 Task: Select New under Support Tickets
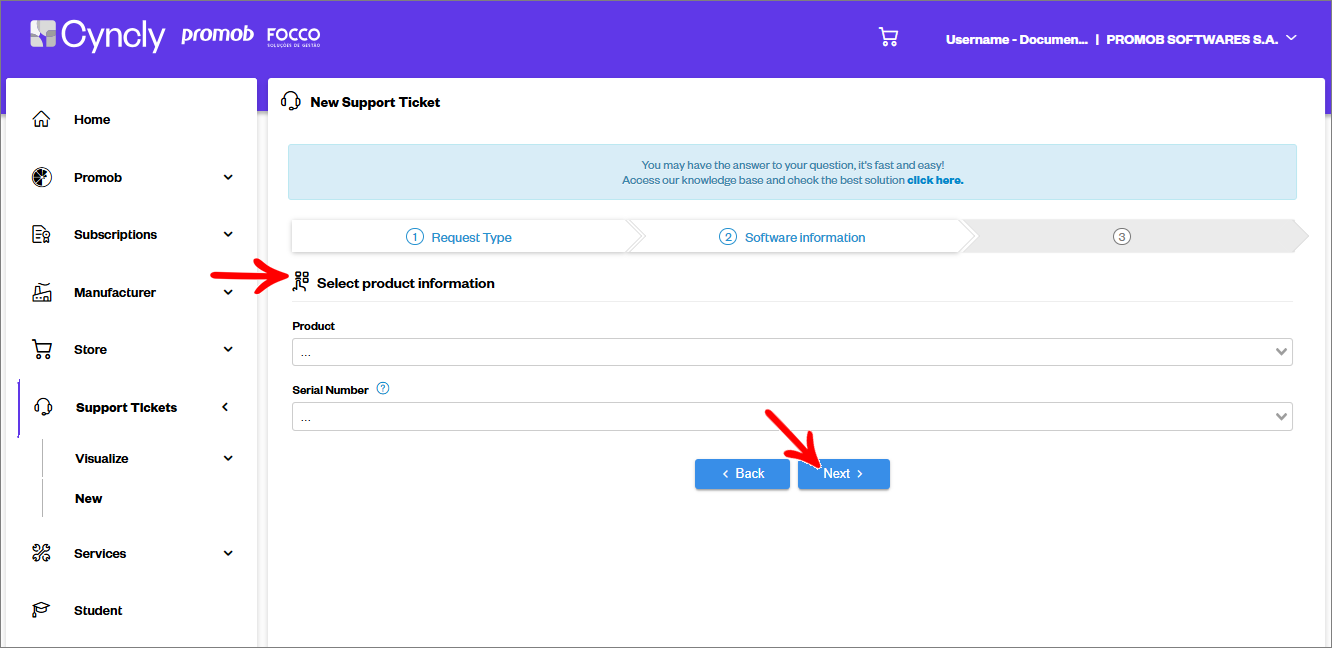pyautogui.click(x=89, y=498)
